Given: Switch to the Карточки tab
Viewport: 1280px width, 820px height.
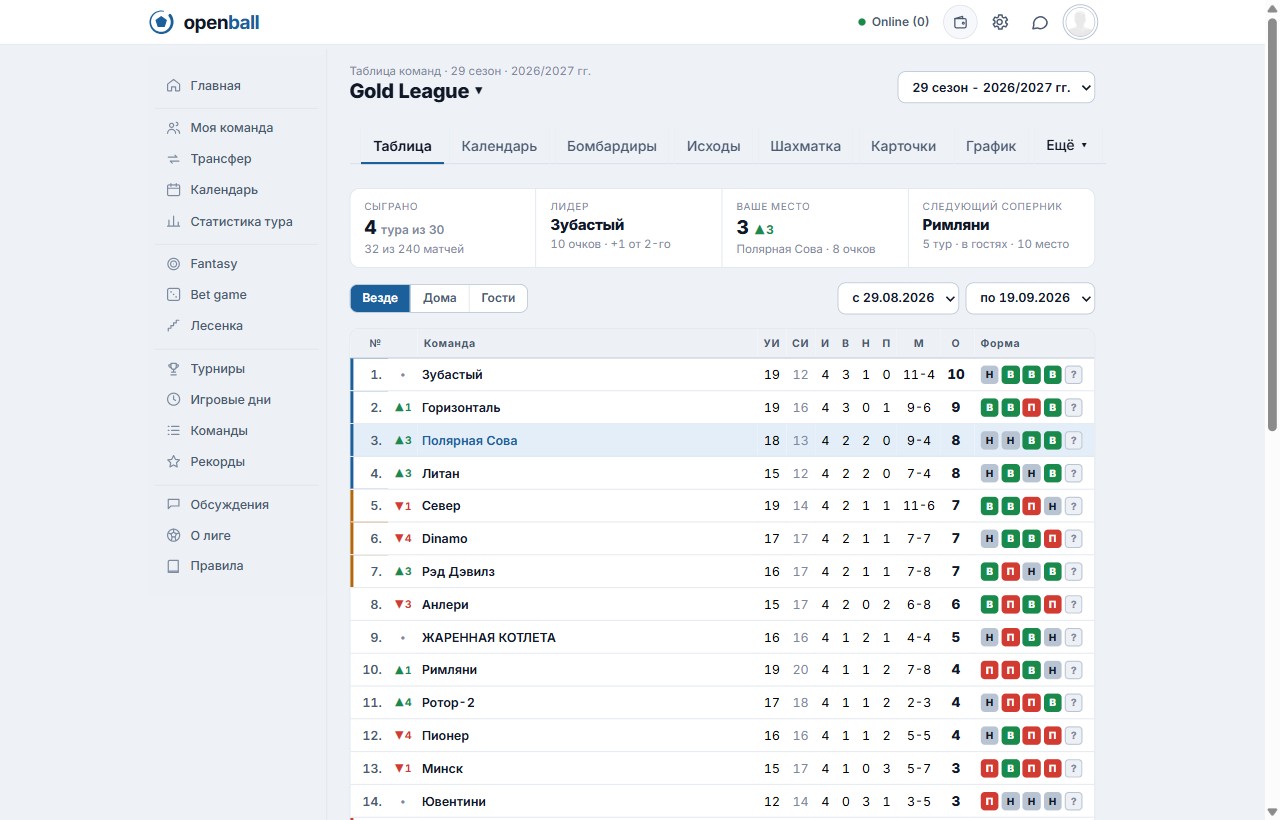Looking at the screenshot, I should pos(903,146).
